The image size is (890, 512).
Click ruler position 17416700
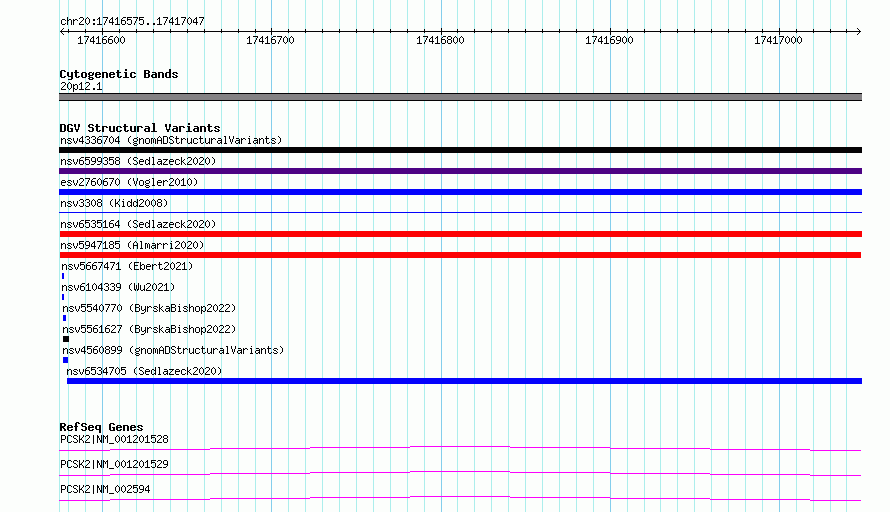pyautogui.click(x=270, y=40)
